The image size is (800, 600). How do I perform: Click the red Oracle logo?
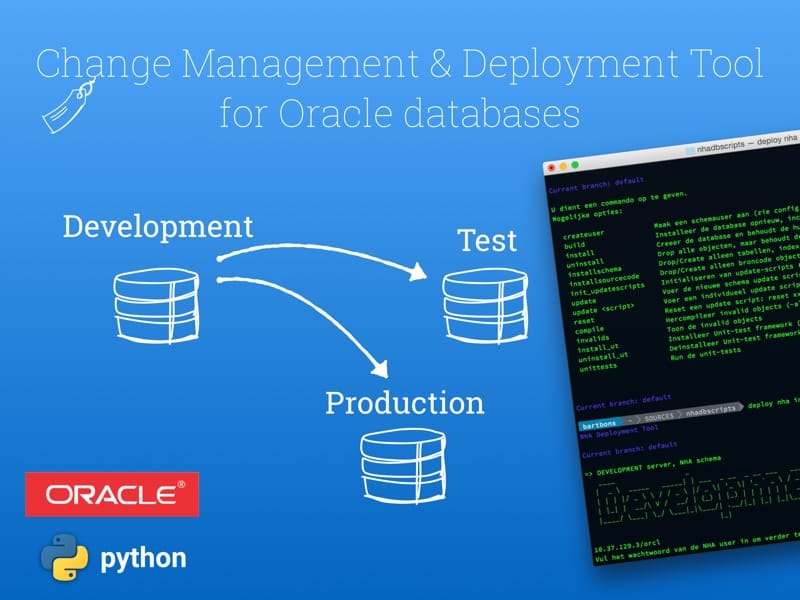point(112,494)
